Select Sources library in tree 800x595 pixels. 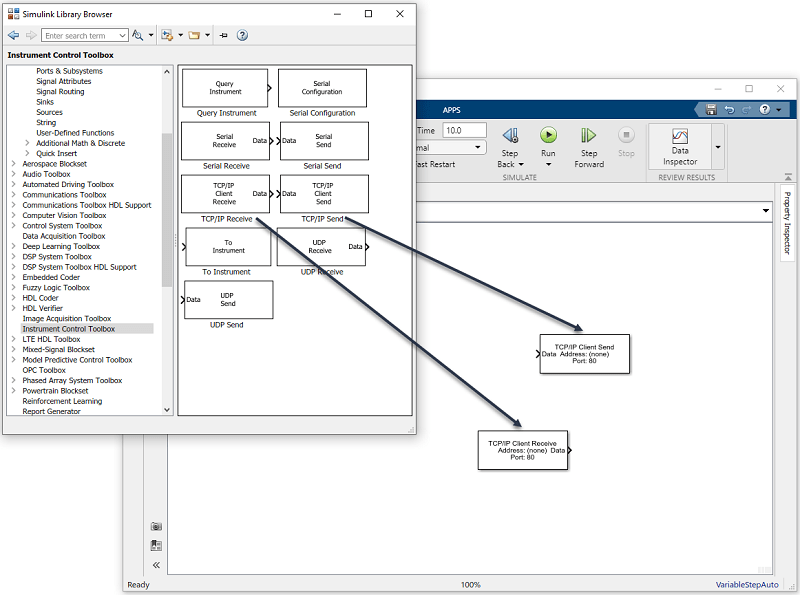49,112
